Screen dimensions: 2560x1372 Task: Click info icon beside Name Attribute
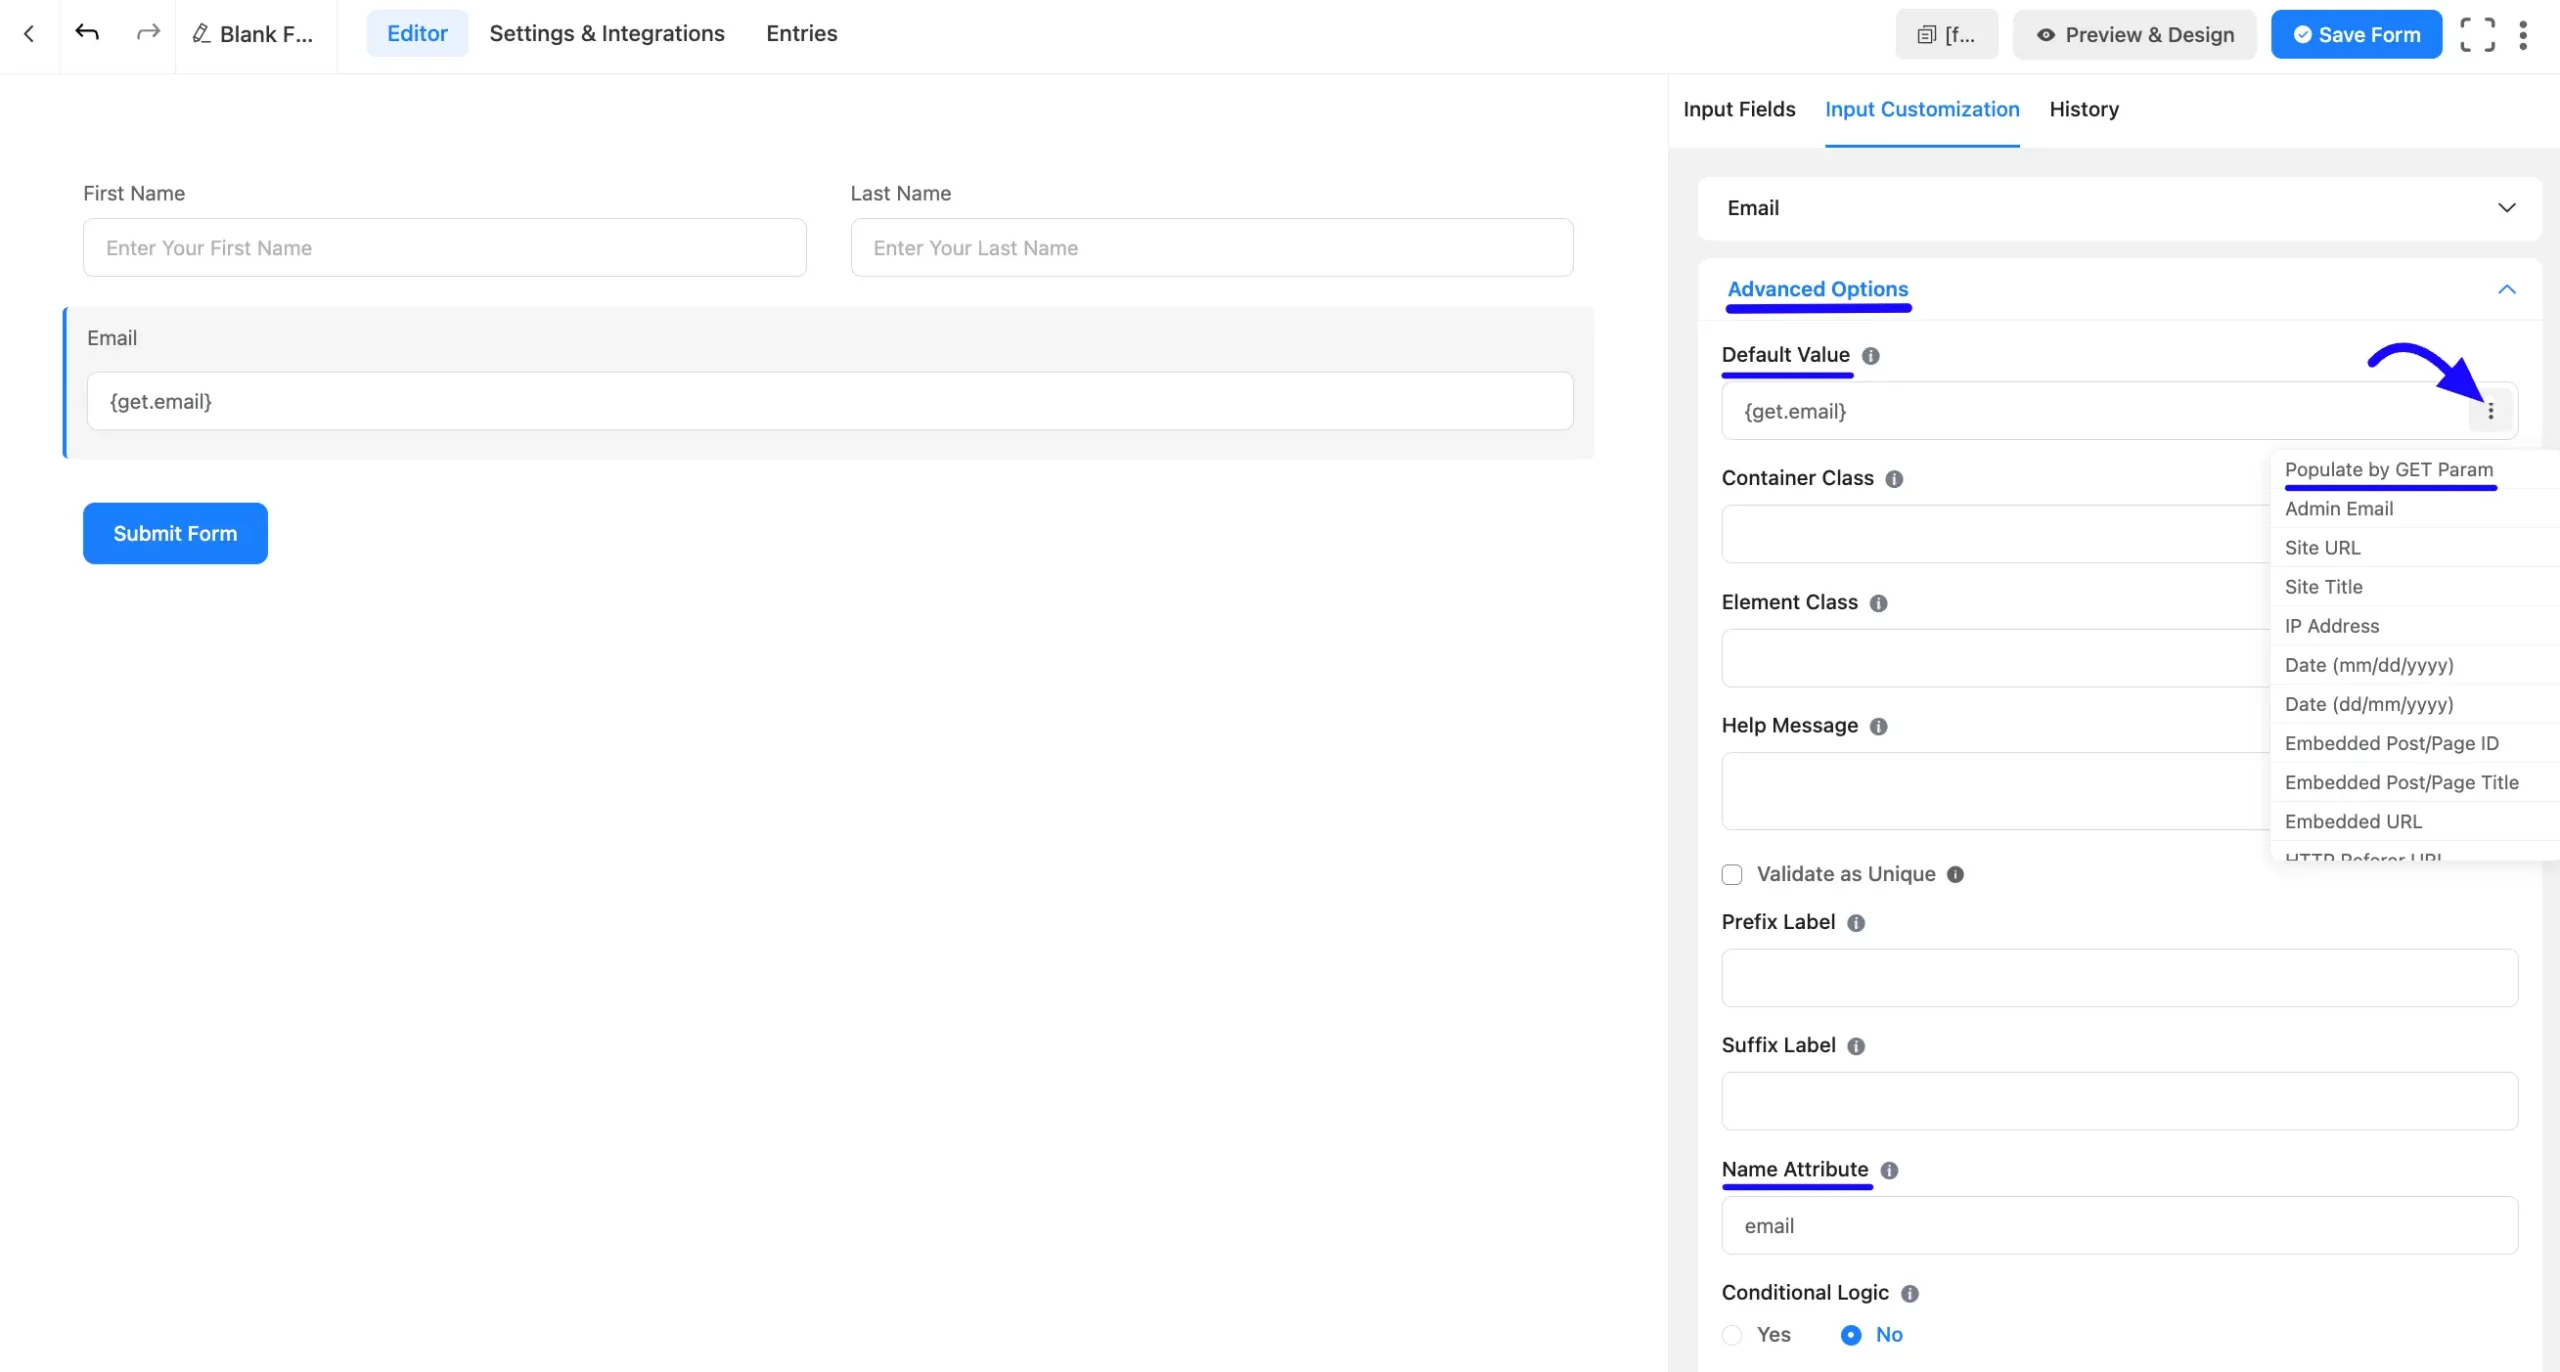tap(1889, 1170)
